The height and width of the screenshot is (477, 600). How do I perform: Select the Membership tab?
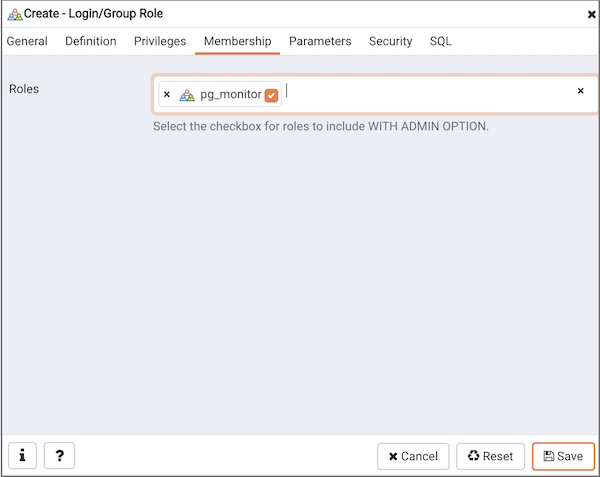click(237, 41)
